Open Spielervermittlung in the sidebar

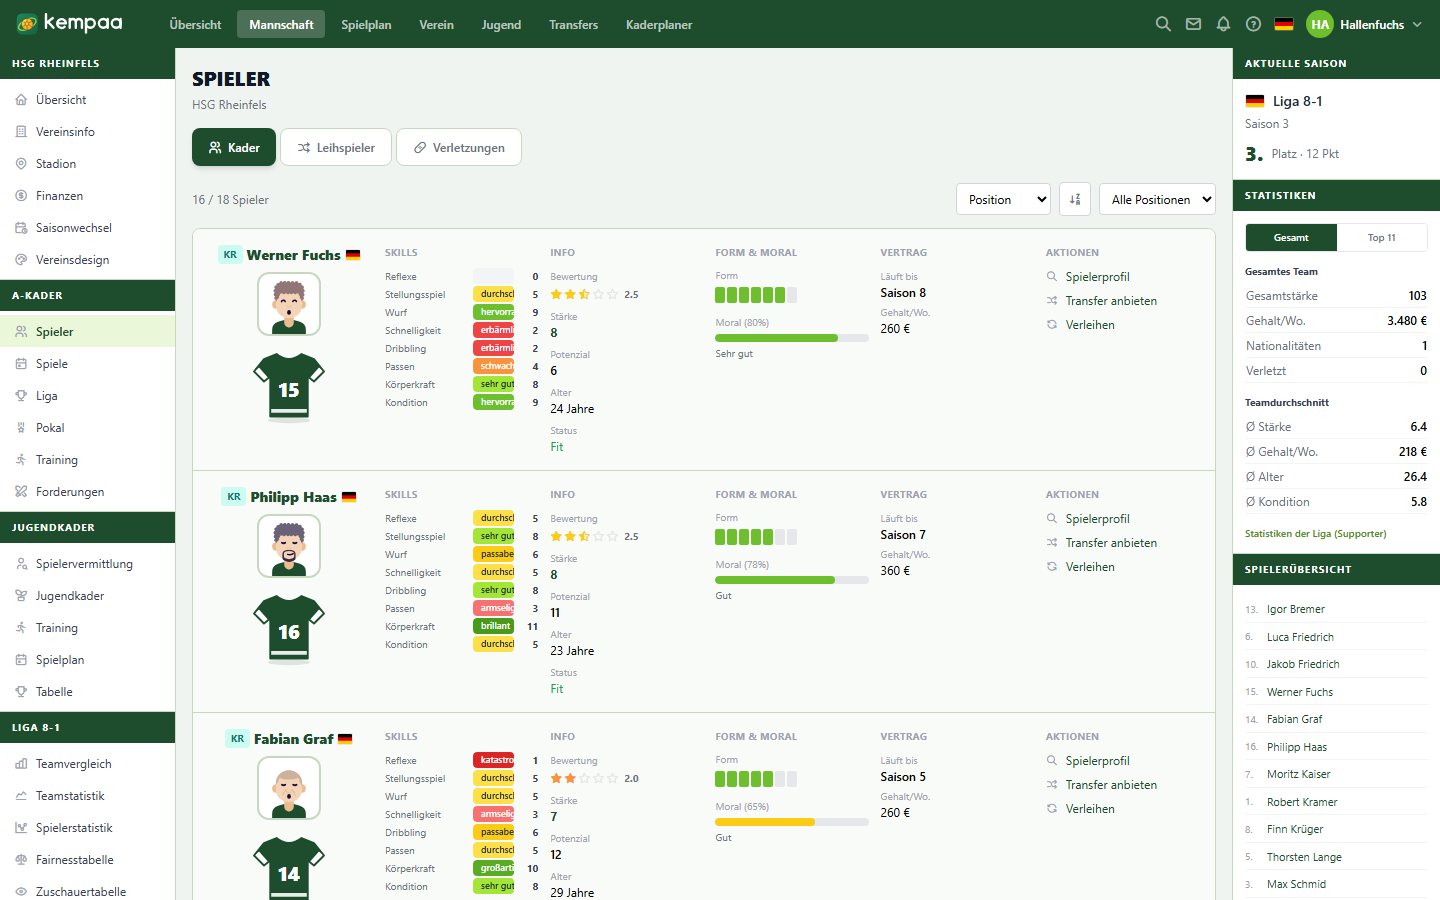pyautogui.click(x=87, y=564)
